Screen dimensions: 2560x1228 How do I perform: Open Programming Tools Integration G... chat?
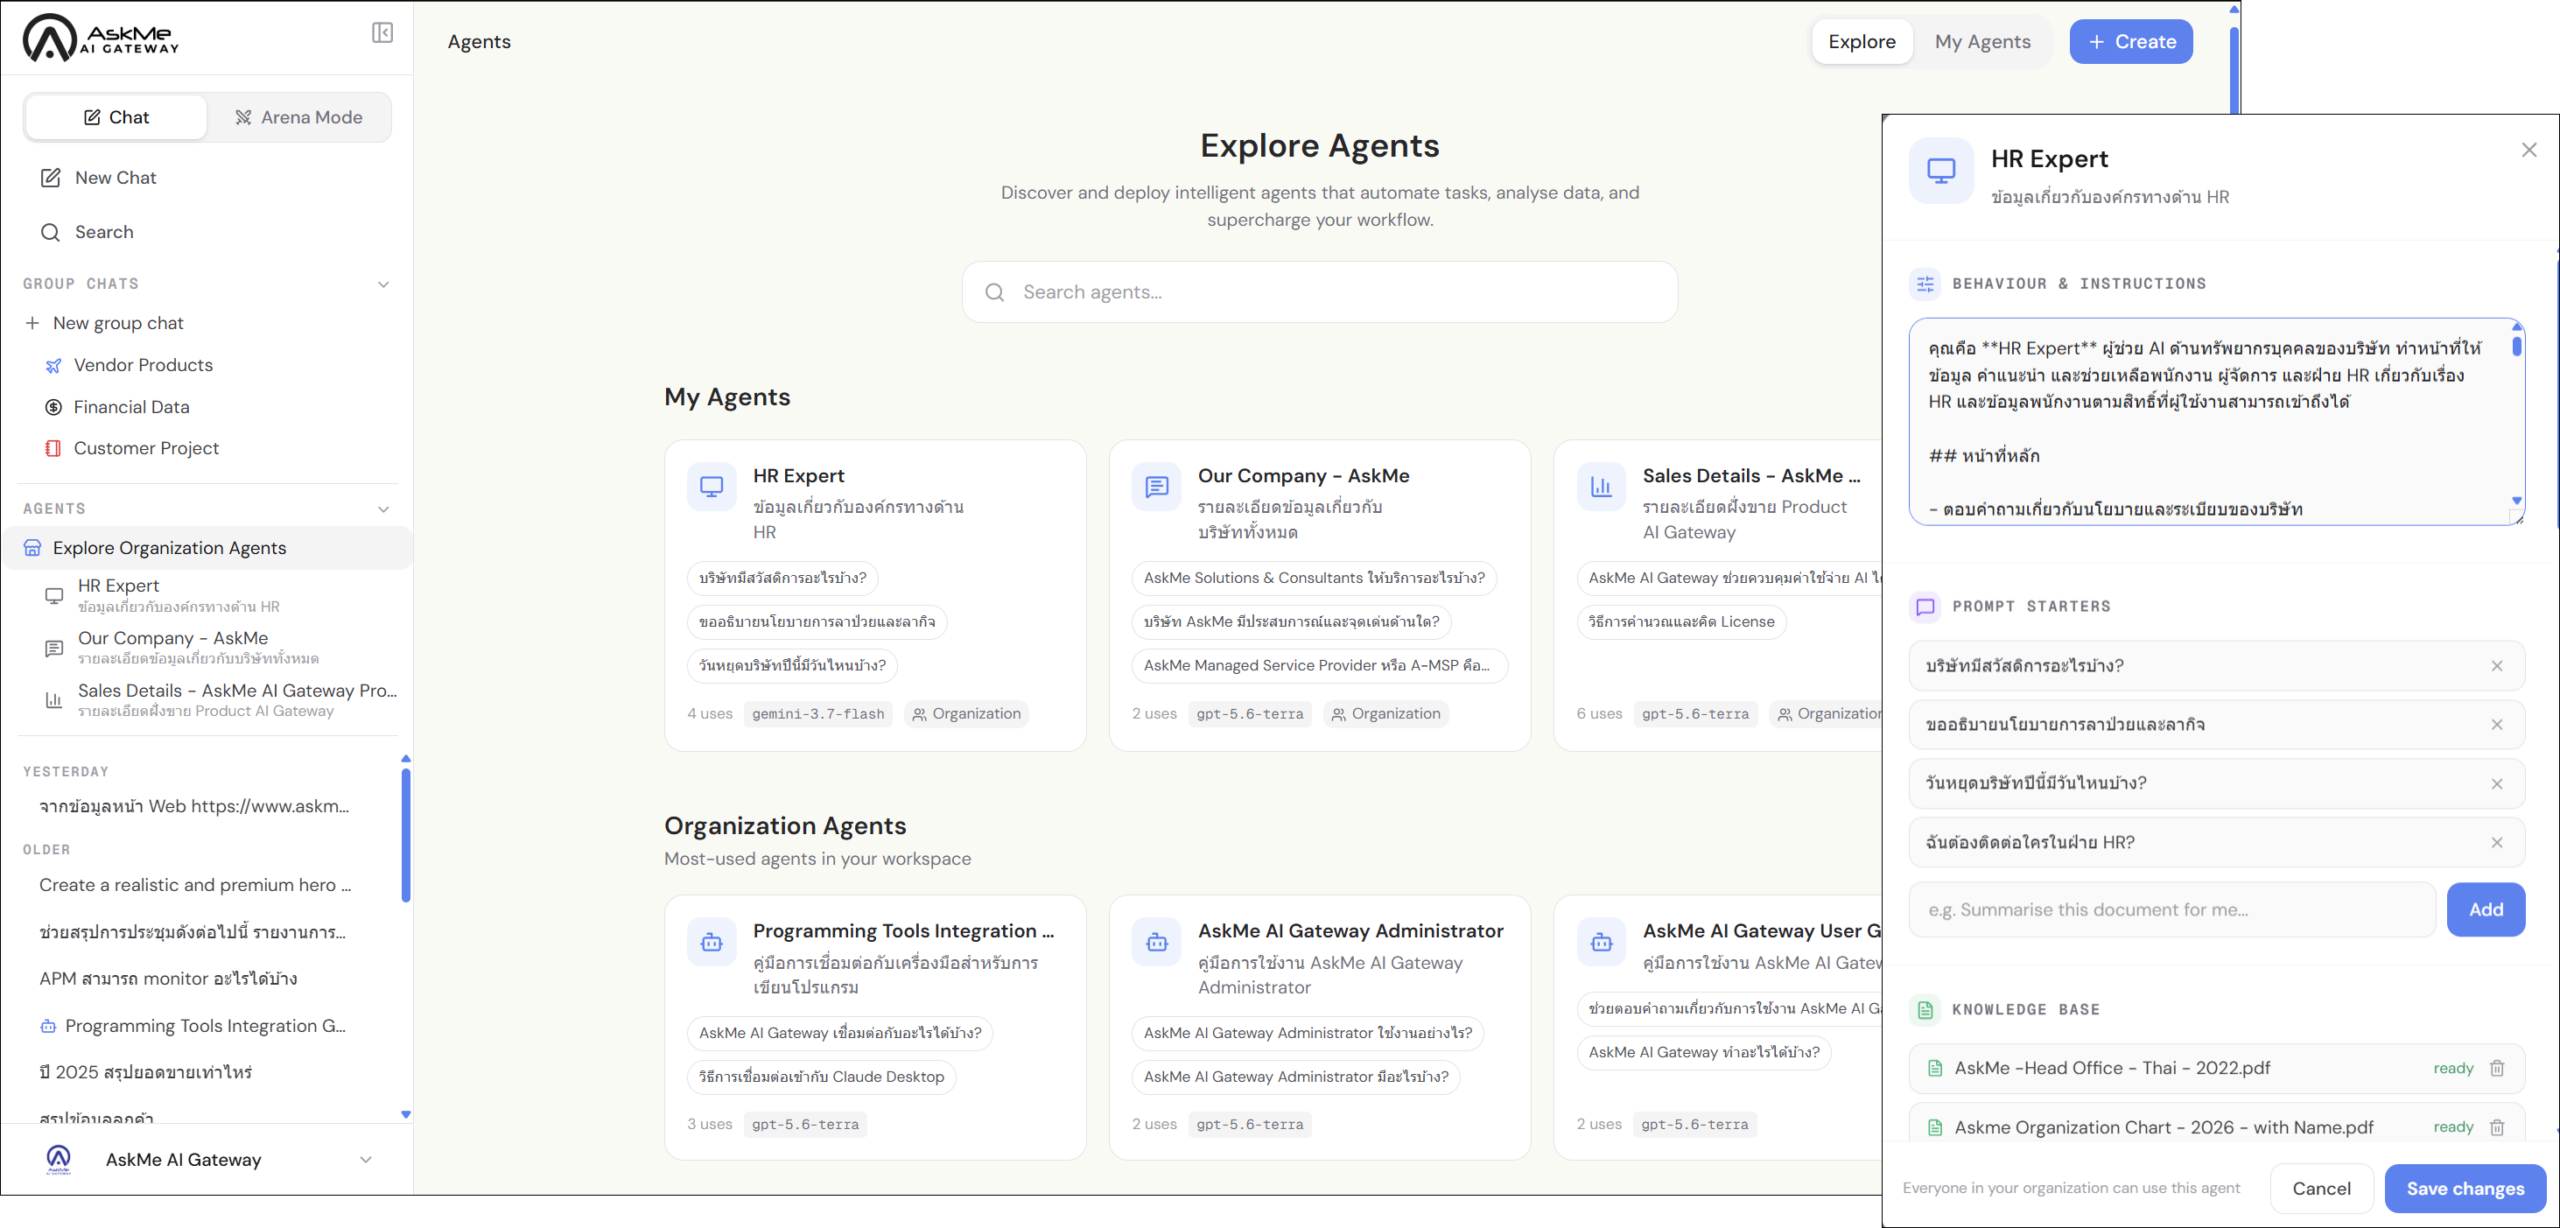point(194,1026)
